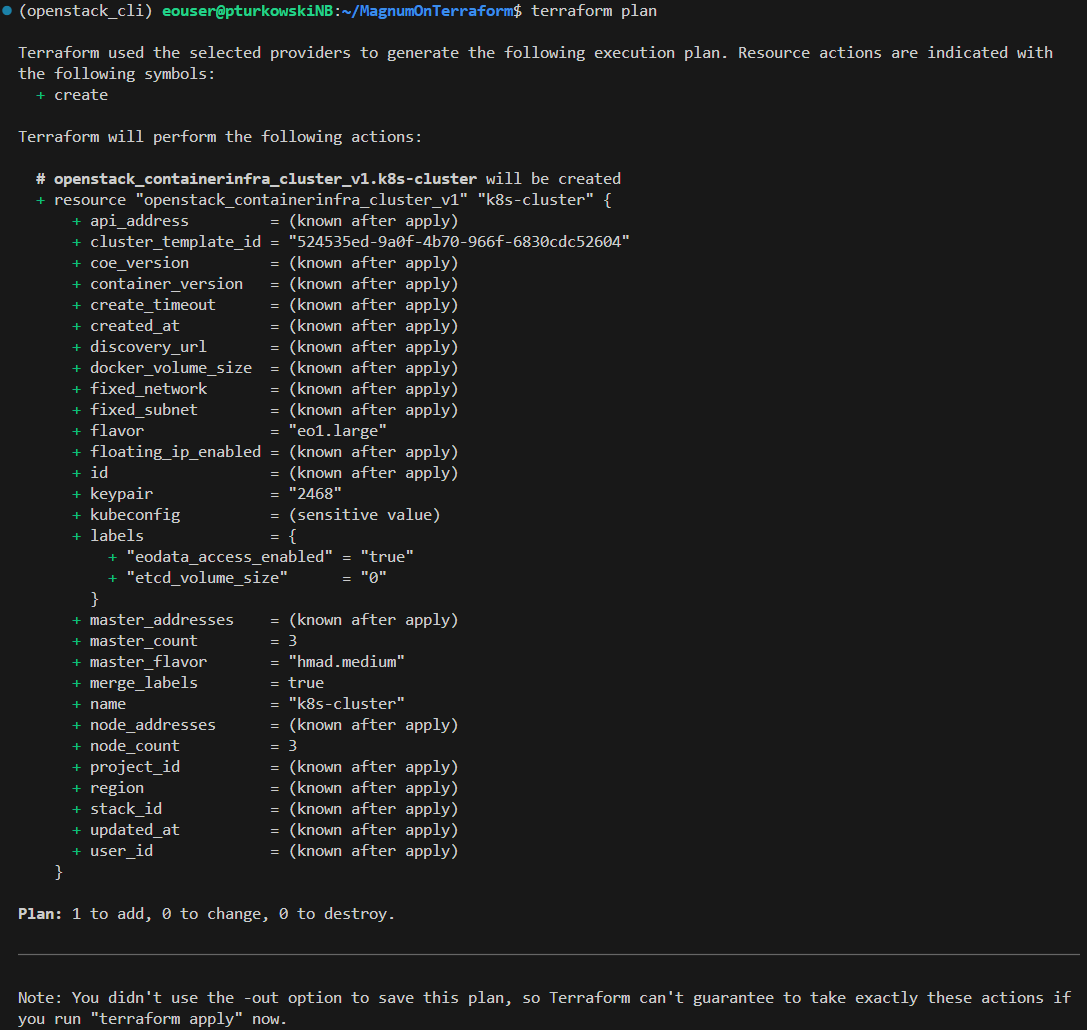
Task: Click the "etcd_volume_size" label key
Action: click(206, 578)
